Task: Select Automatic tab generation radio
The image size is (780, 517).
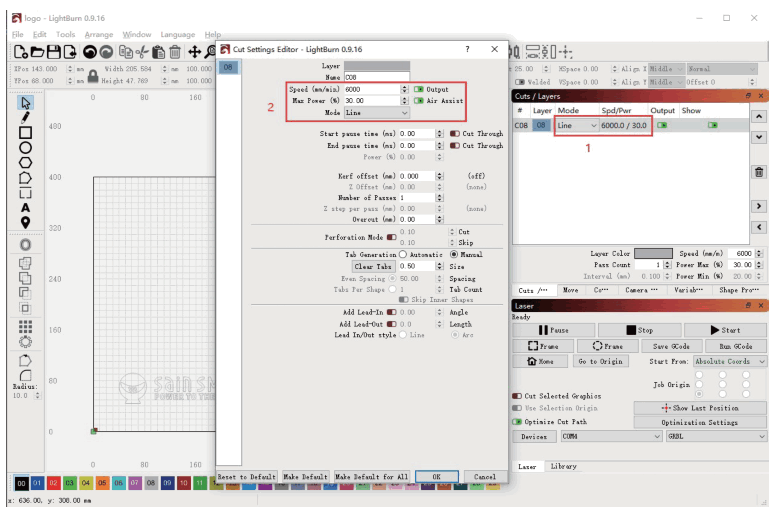Action: pos(402,254)
